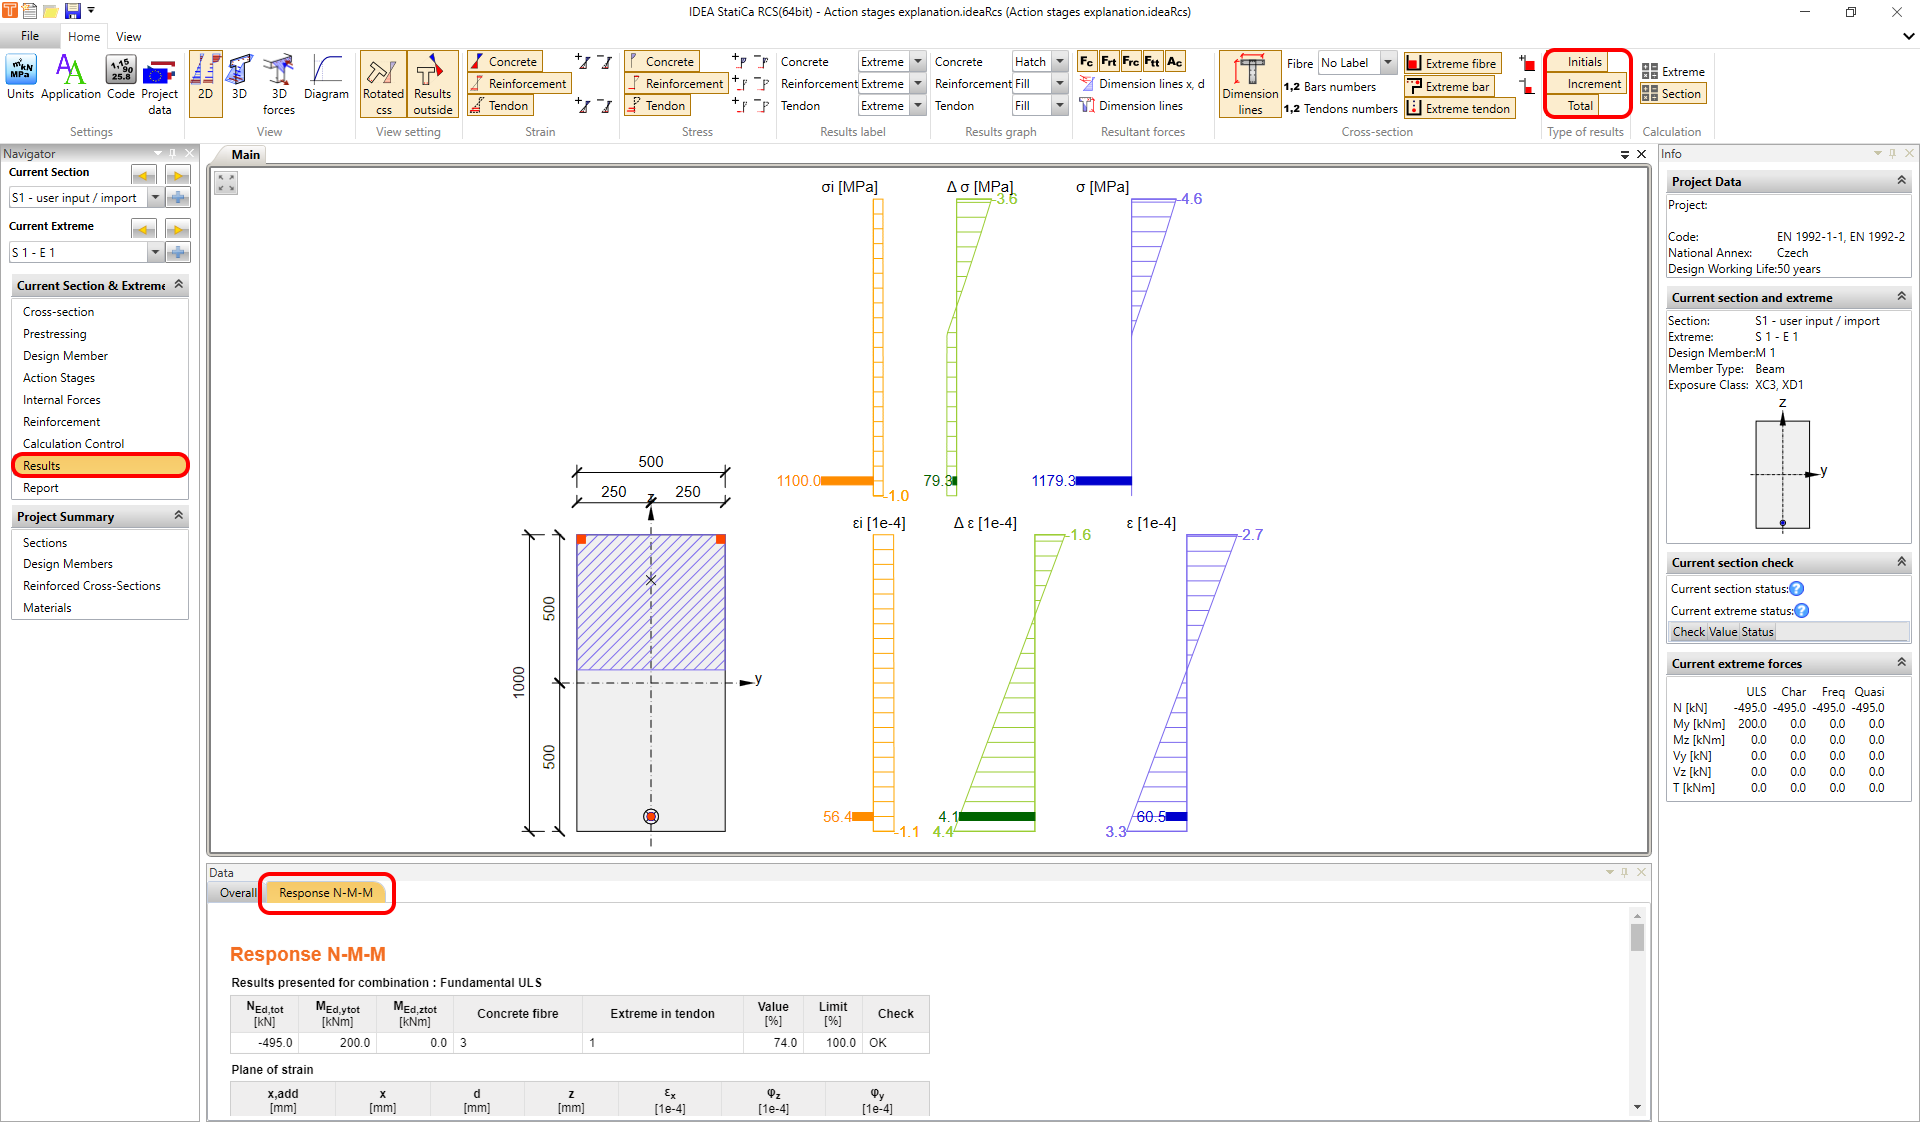Click the Fc resultant force icon
The width and height of the screenshot is (1920, 1123).
point(1086,62)
